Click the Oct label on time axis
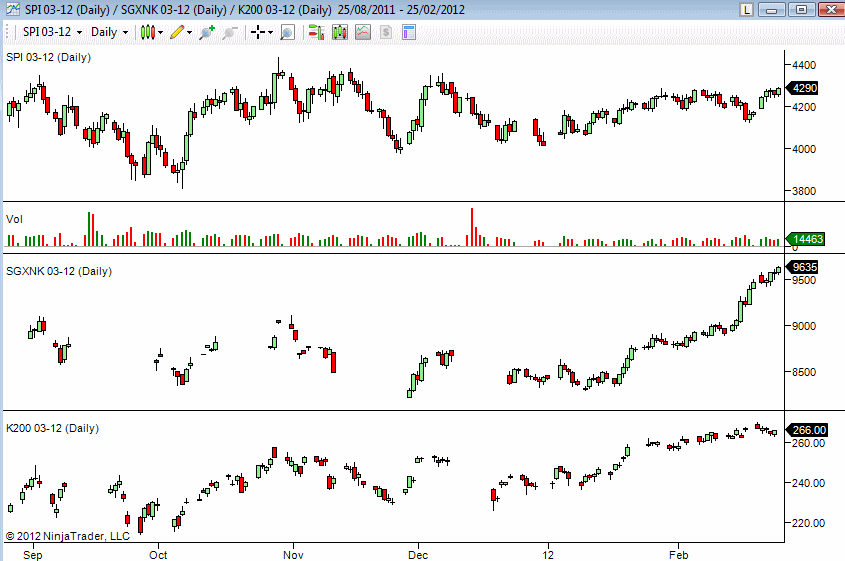 (x=158, y=555)
